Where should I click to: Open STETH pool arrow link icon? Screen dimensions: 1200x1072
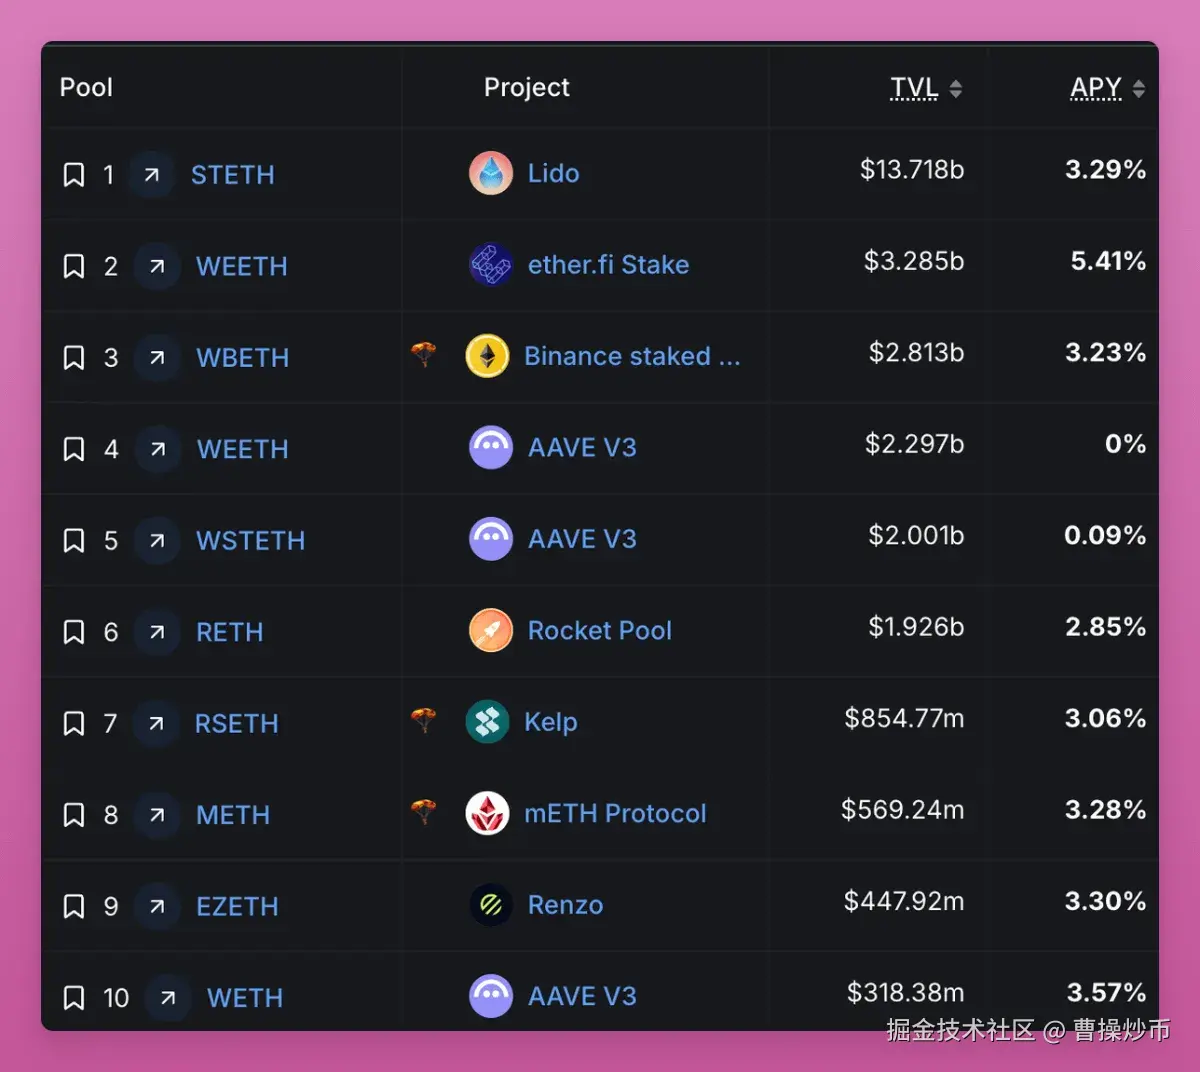pos(152,175)
